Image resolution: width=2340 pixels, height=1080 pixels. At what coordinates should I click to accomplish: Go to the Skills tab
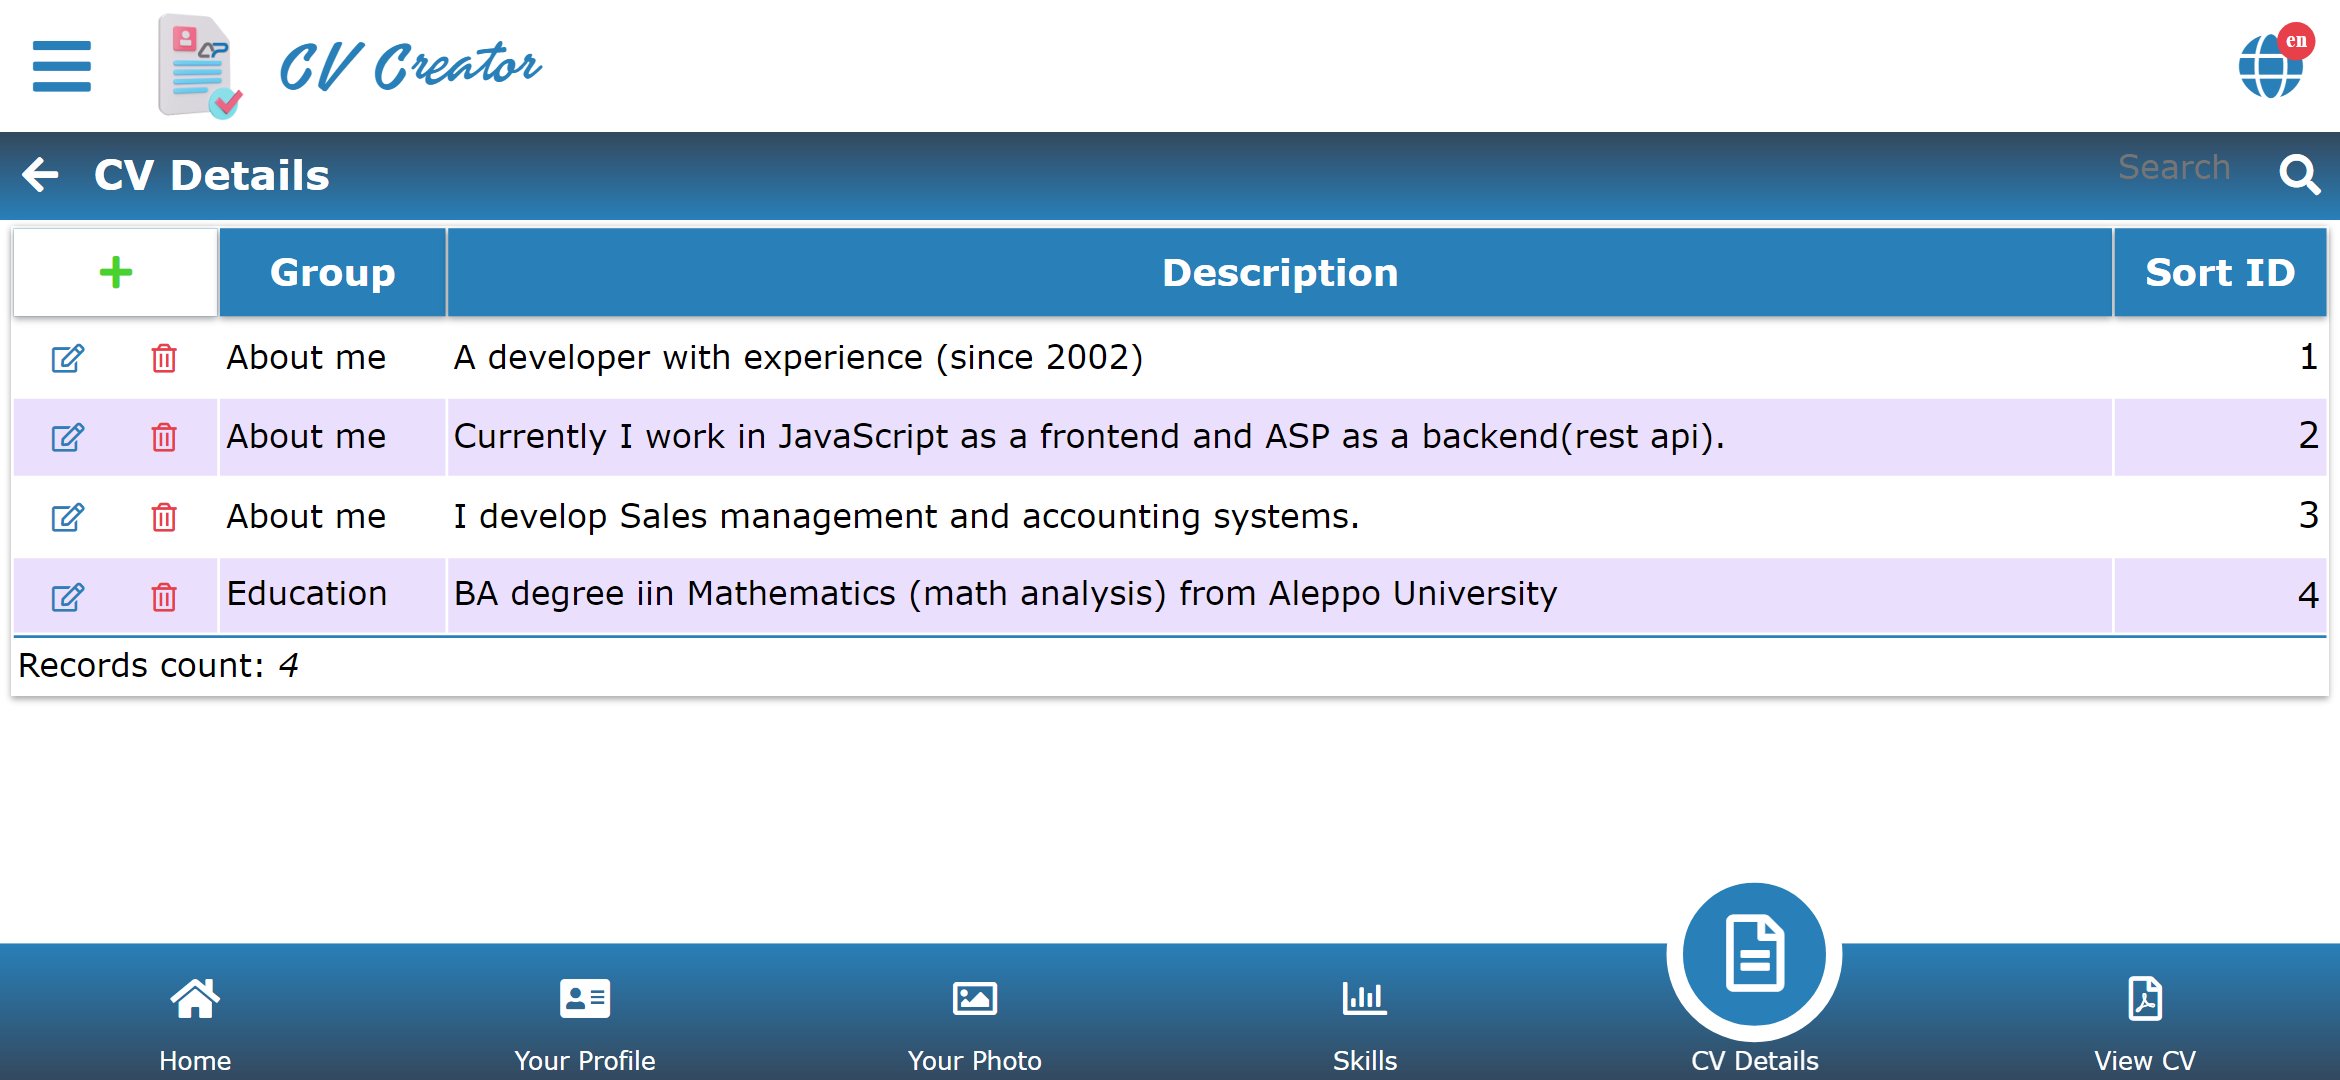pyautogui.click(x=1364, y=1020)
